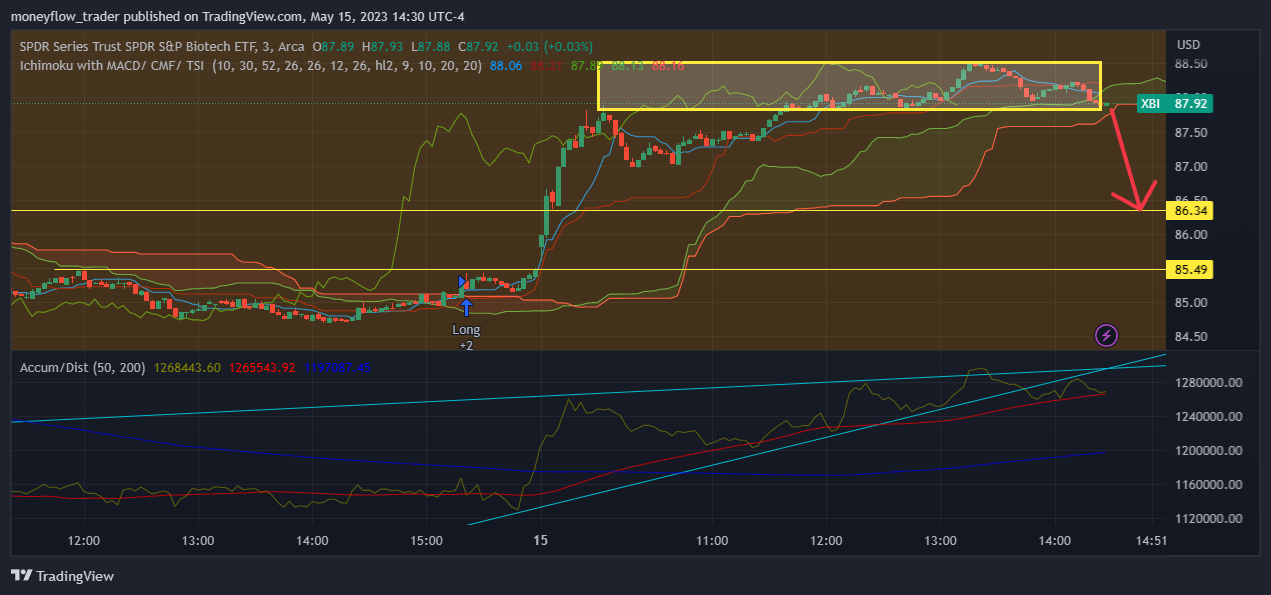Click the 87.50 price axis label
1271x595 pixels.
pyautogui.click(x=1192, y=133)
